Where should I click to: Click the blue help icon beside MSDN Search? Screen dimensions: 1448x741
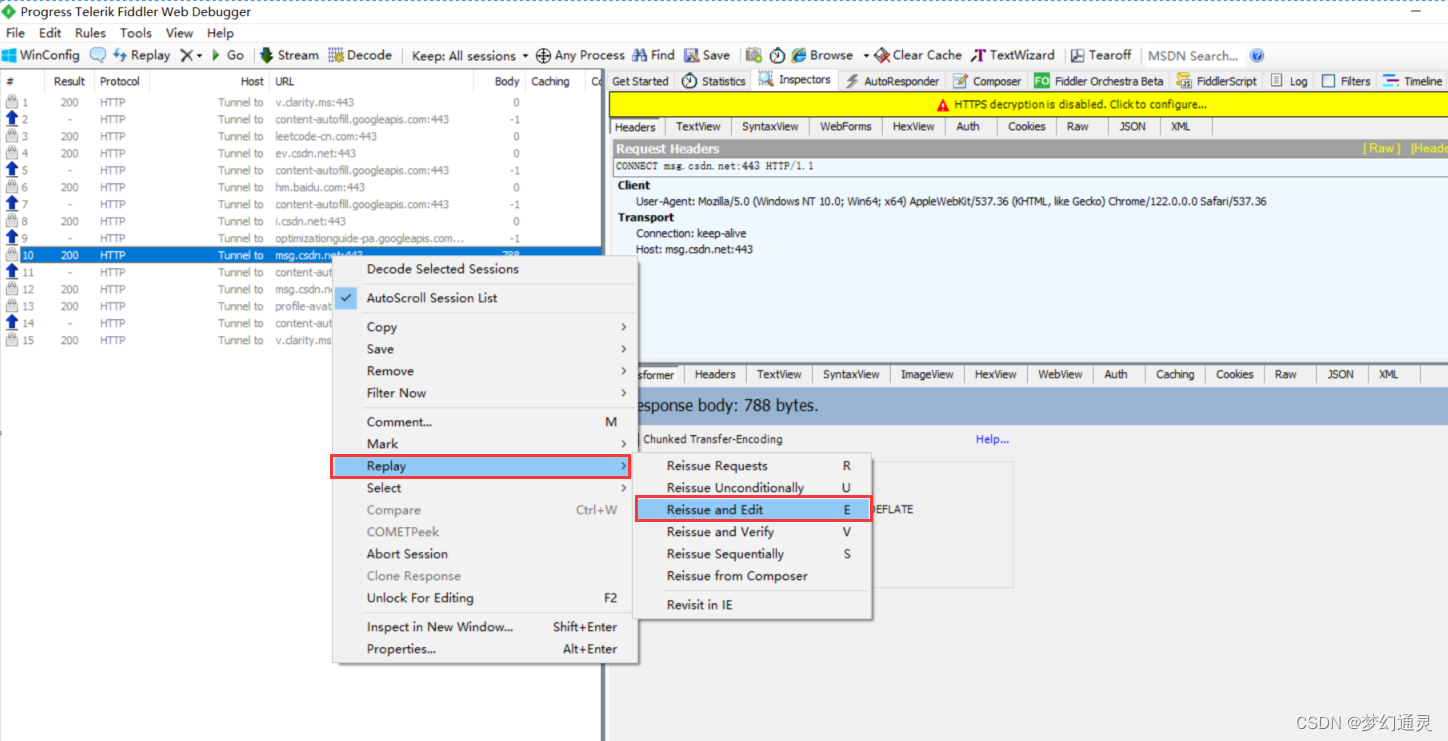click(x=1257, y=56)
